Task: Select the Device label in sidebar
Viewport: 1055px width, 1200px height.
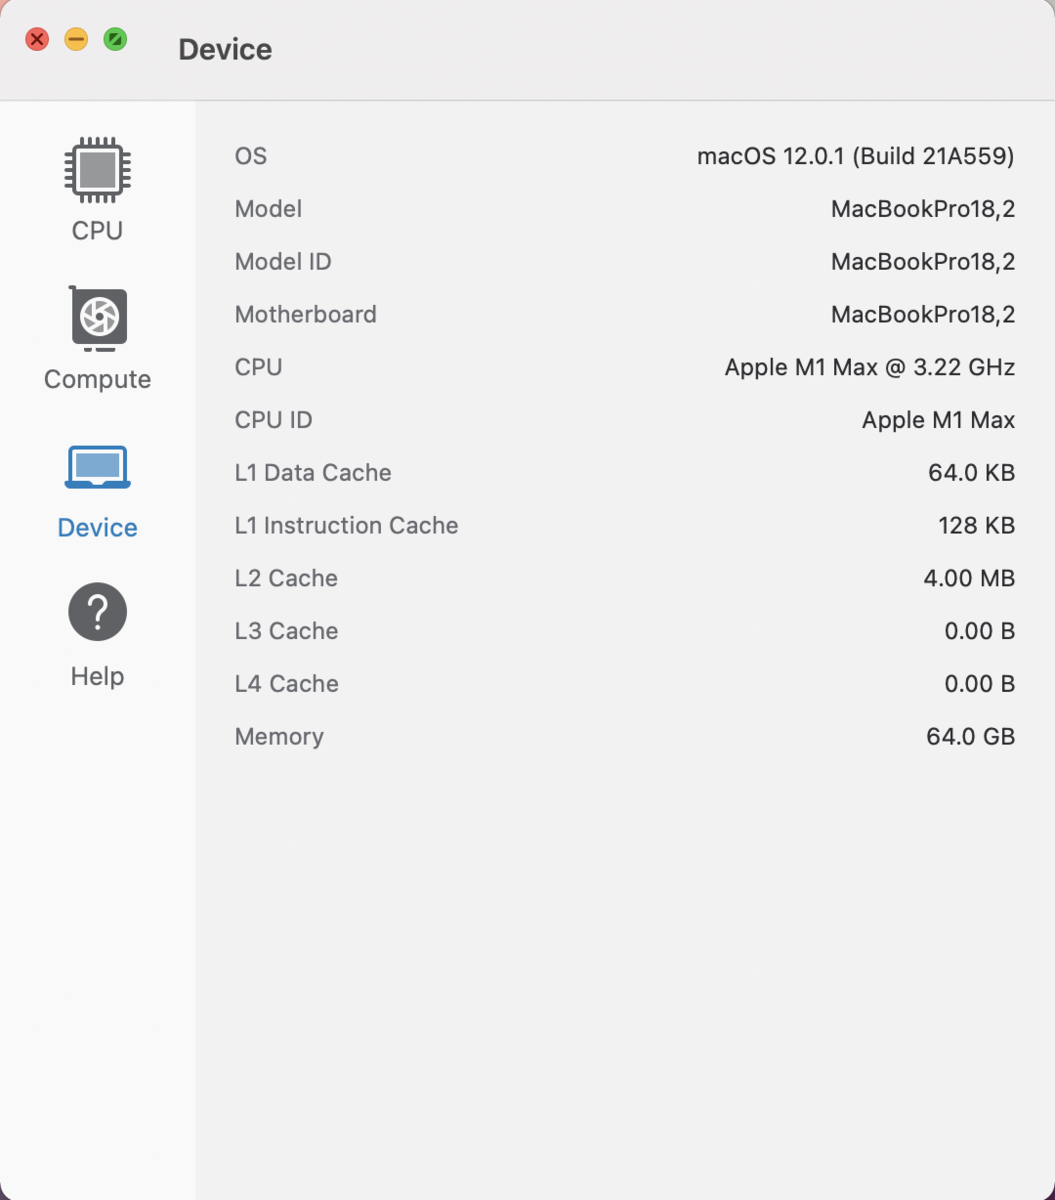Action: [x=97, y=528]
